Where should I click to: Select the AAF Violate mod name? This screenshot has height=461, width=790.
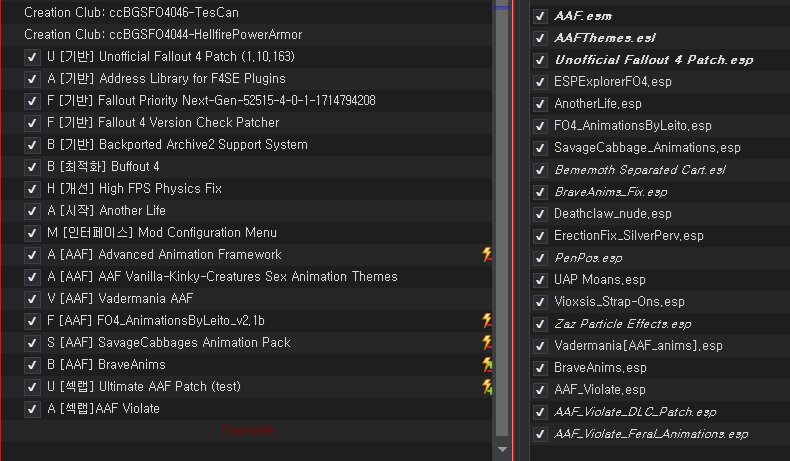coord(103,409)
